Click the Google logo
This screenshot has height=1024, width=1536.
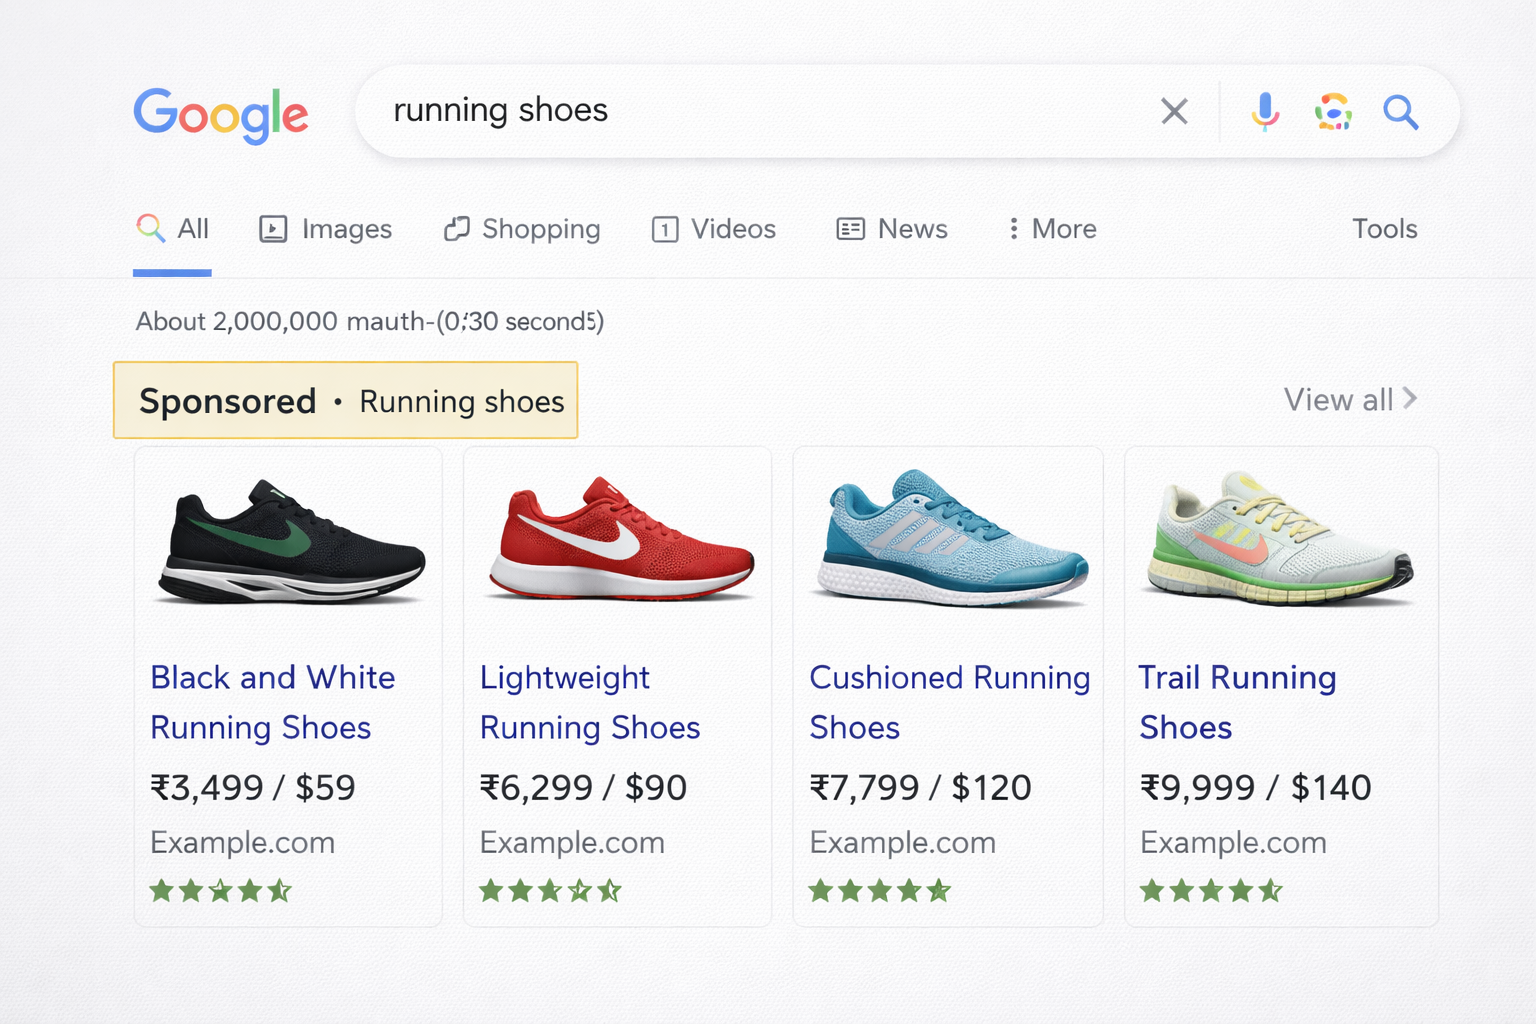point(221,113)
